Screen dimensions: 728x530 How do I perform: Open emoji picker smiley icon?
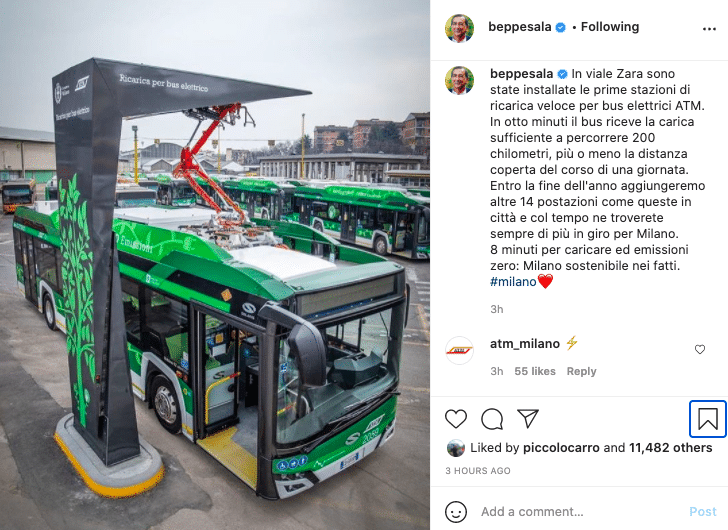[x=455, y=511]
